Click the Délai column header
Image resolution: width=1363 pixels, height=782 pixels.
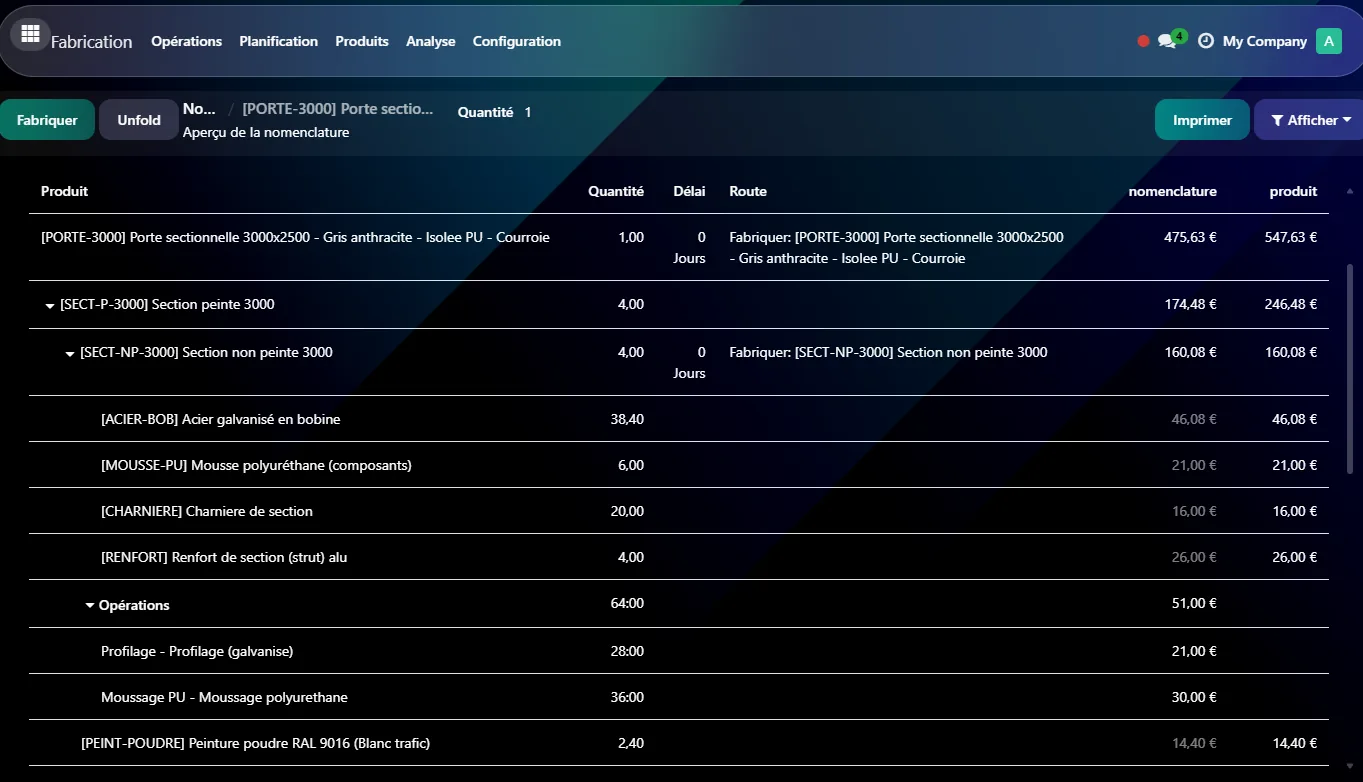point(689,191)
